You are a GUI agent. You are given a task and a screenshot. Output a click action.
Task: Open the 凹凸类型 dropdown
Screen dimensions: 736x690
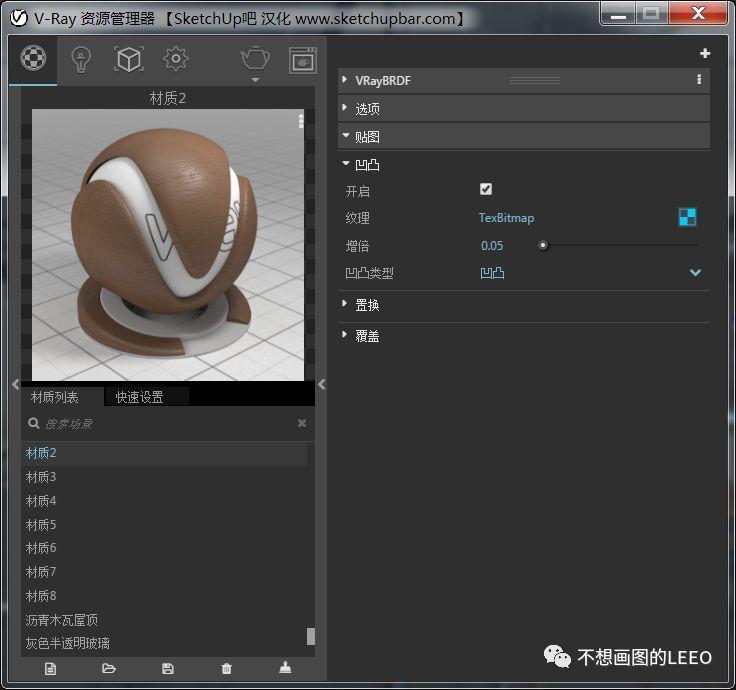coord(695,272)
